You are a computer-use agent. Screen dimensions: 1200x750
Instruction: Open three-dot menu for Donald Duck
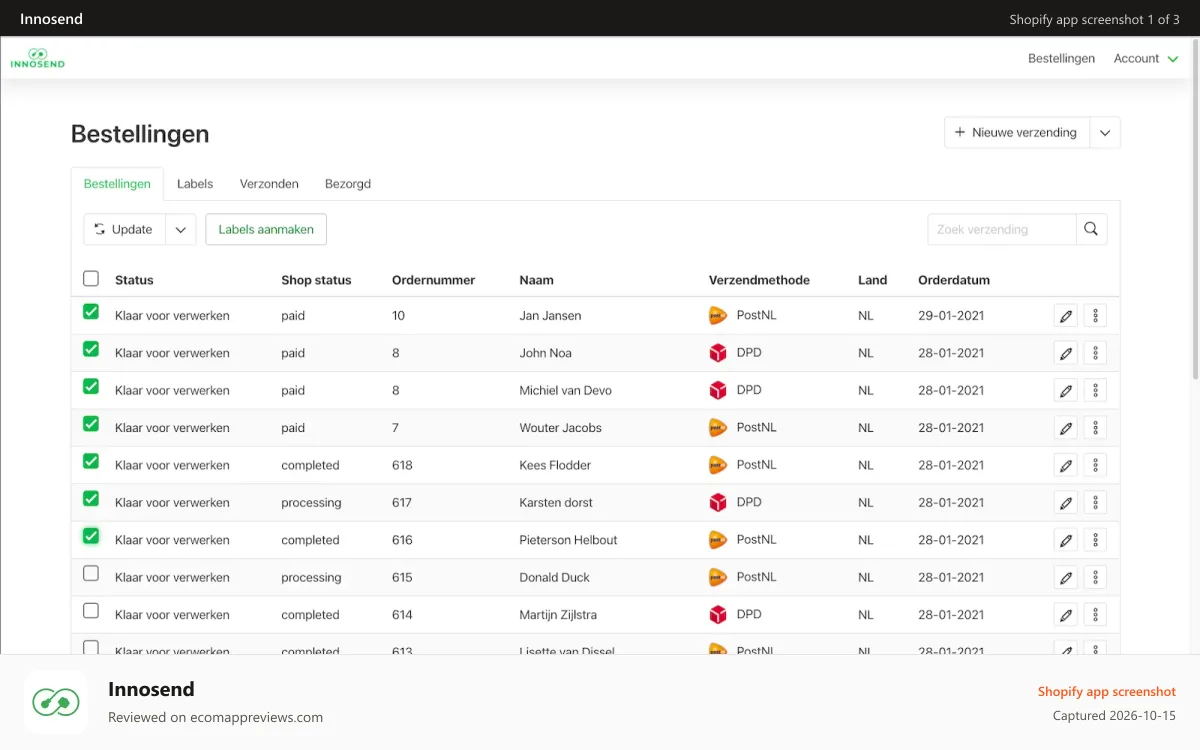tap(1096, 578)
